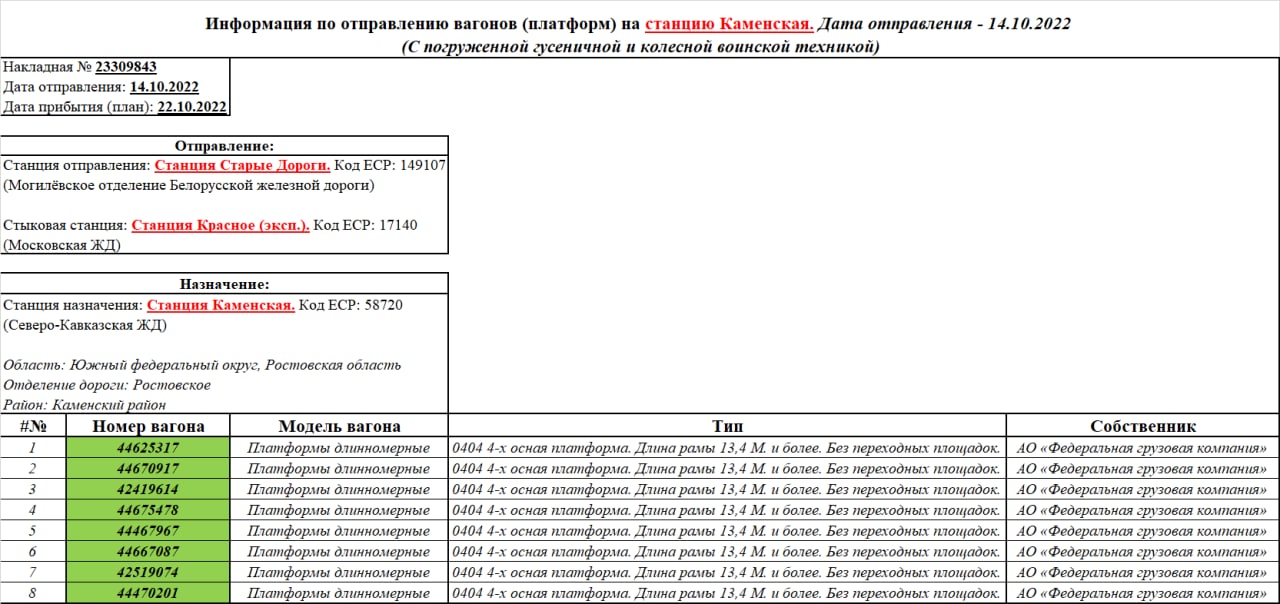Select wagon number 44667087 cell
Viewport: 1280px width, 604px height.
pos(148,552)
